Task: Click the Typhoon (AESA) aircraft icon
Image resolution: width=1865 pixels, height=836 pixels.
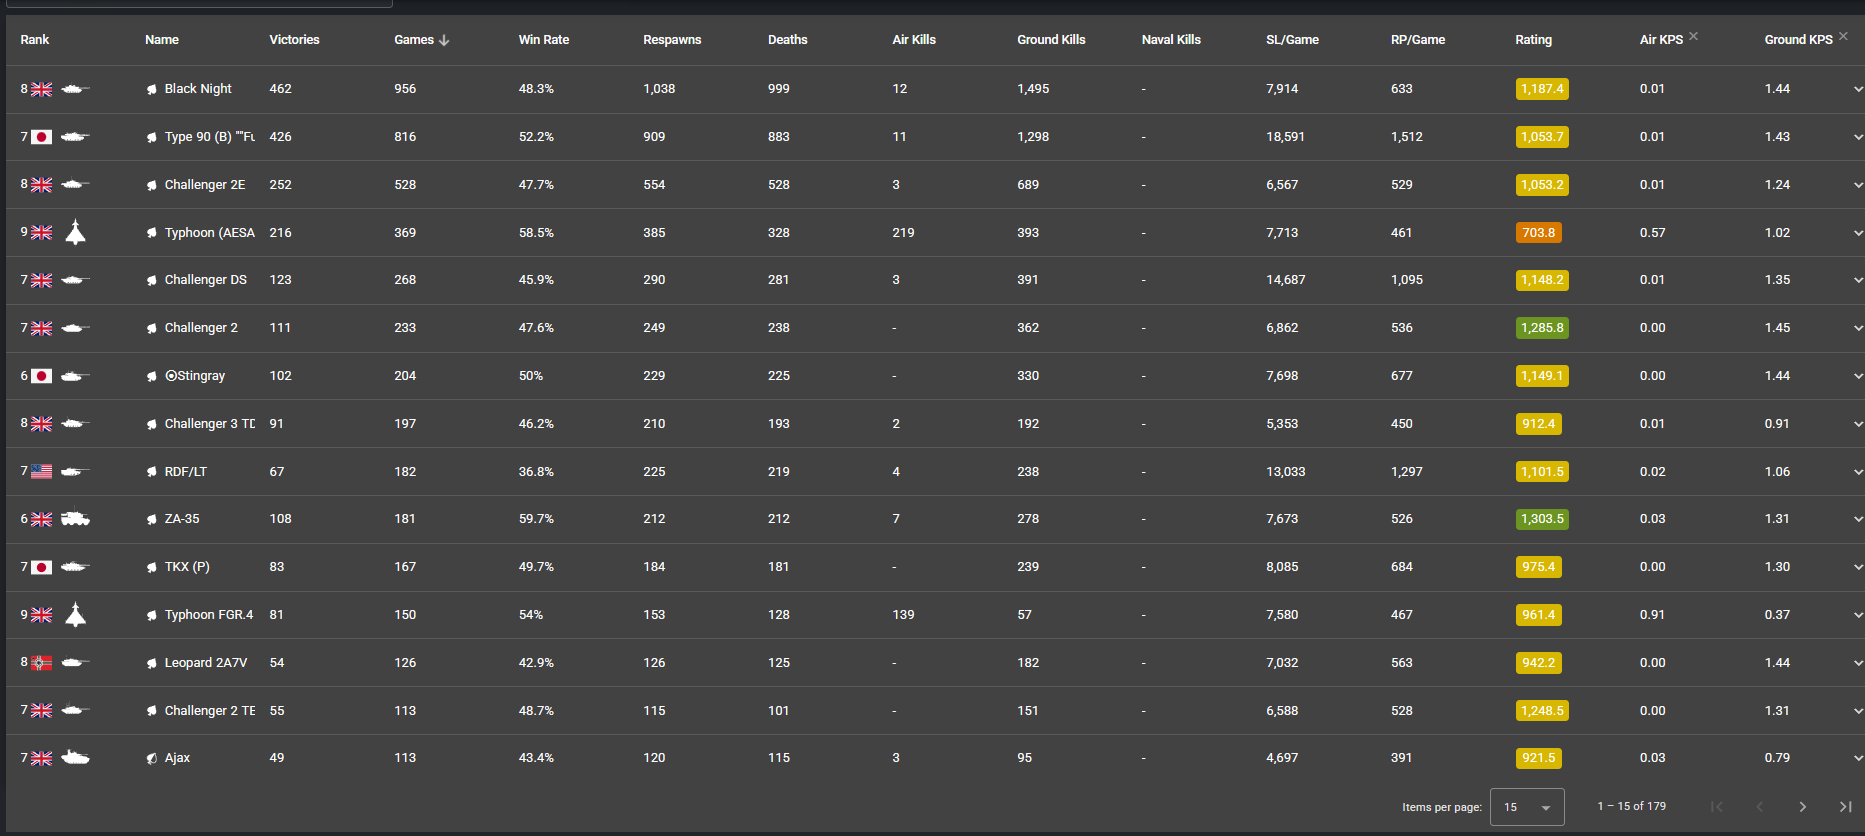Action: pyautogui.click(x=75, y=232)
